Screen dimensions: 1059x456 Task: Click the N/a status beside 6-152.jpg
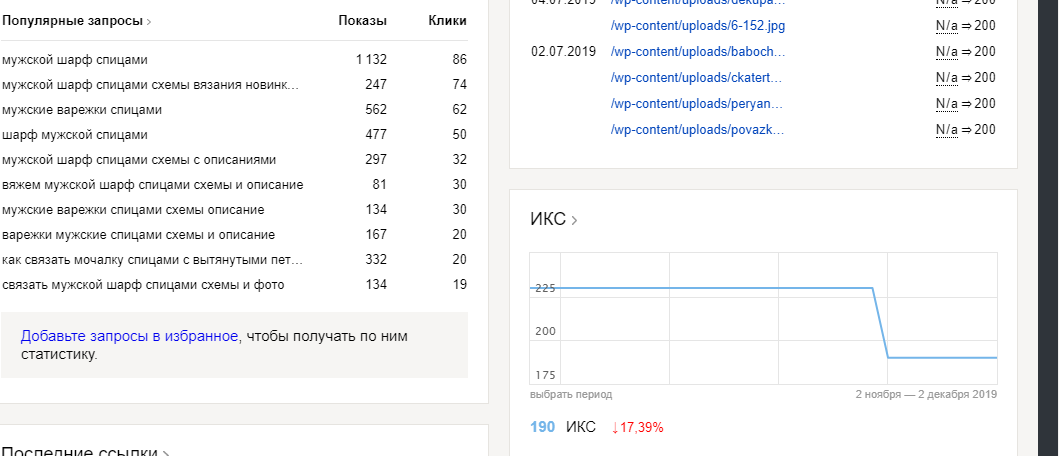pyautogui.click(x=947, y=26)
